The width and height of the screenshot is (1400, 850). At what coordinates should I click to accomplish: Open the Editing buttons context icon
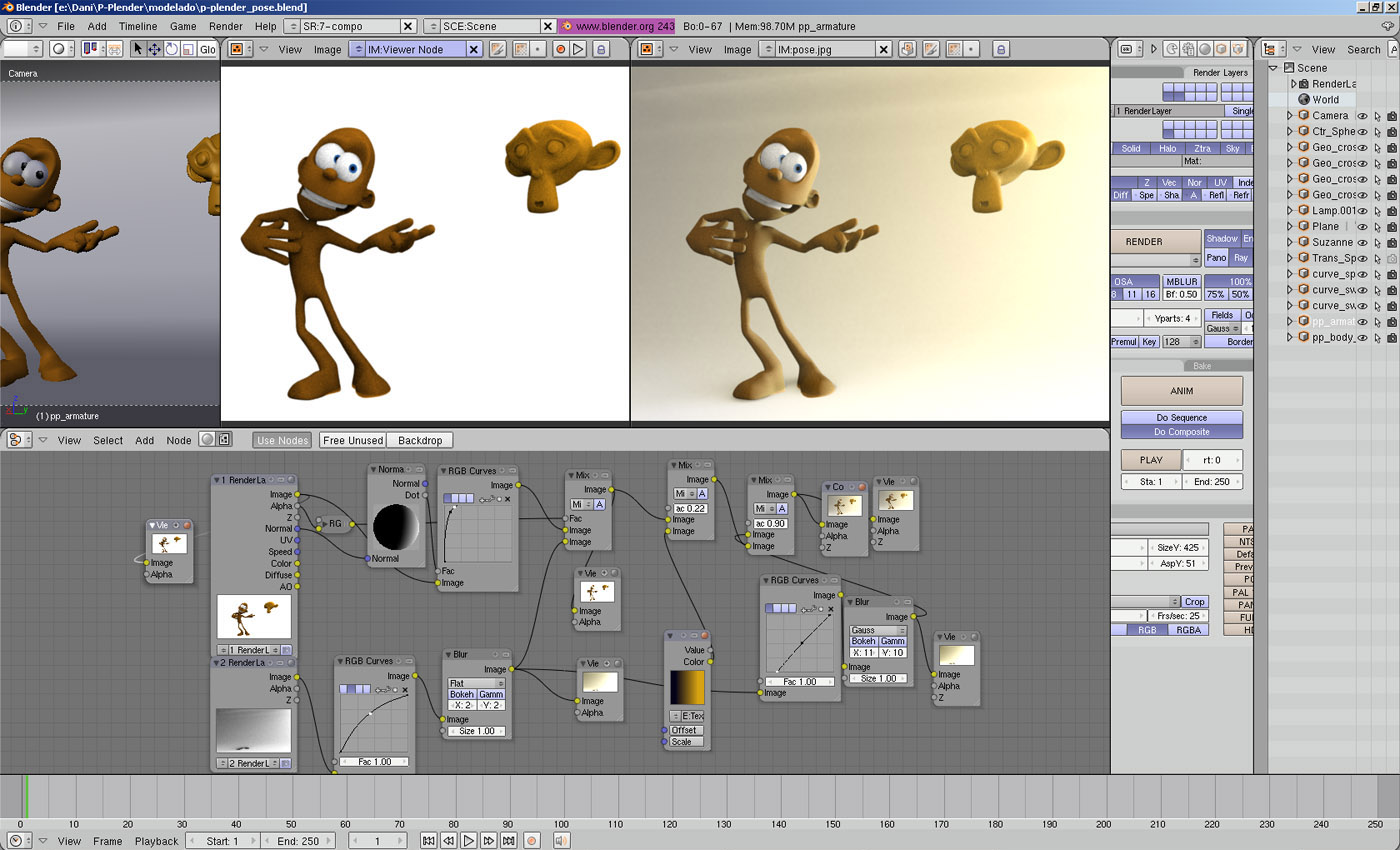coord(1238,48)
